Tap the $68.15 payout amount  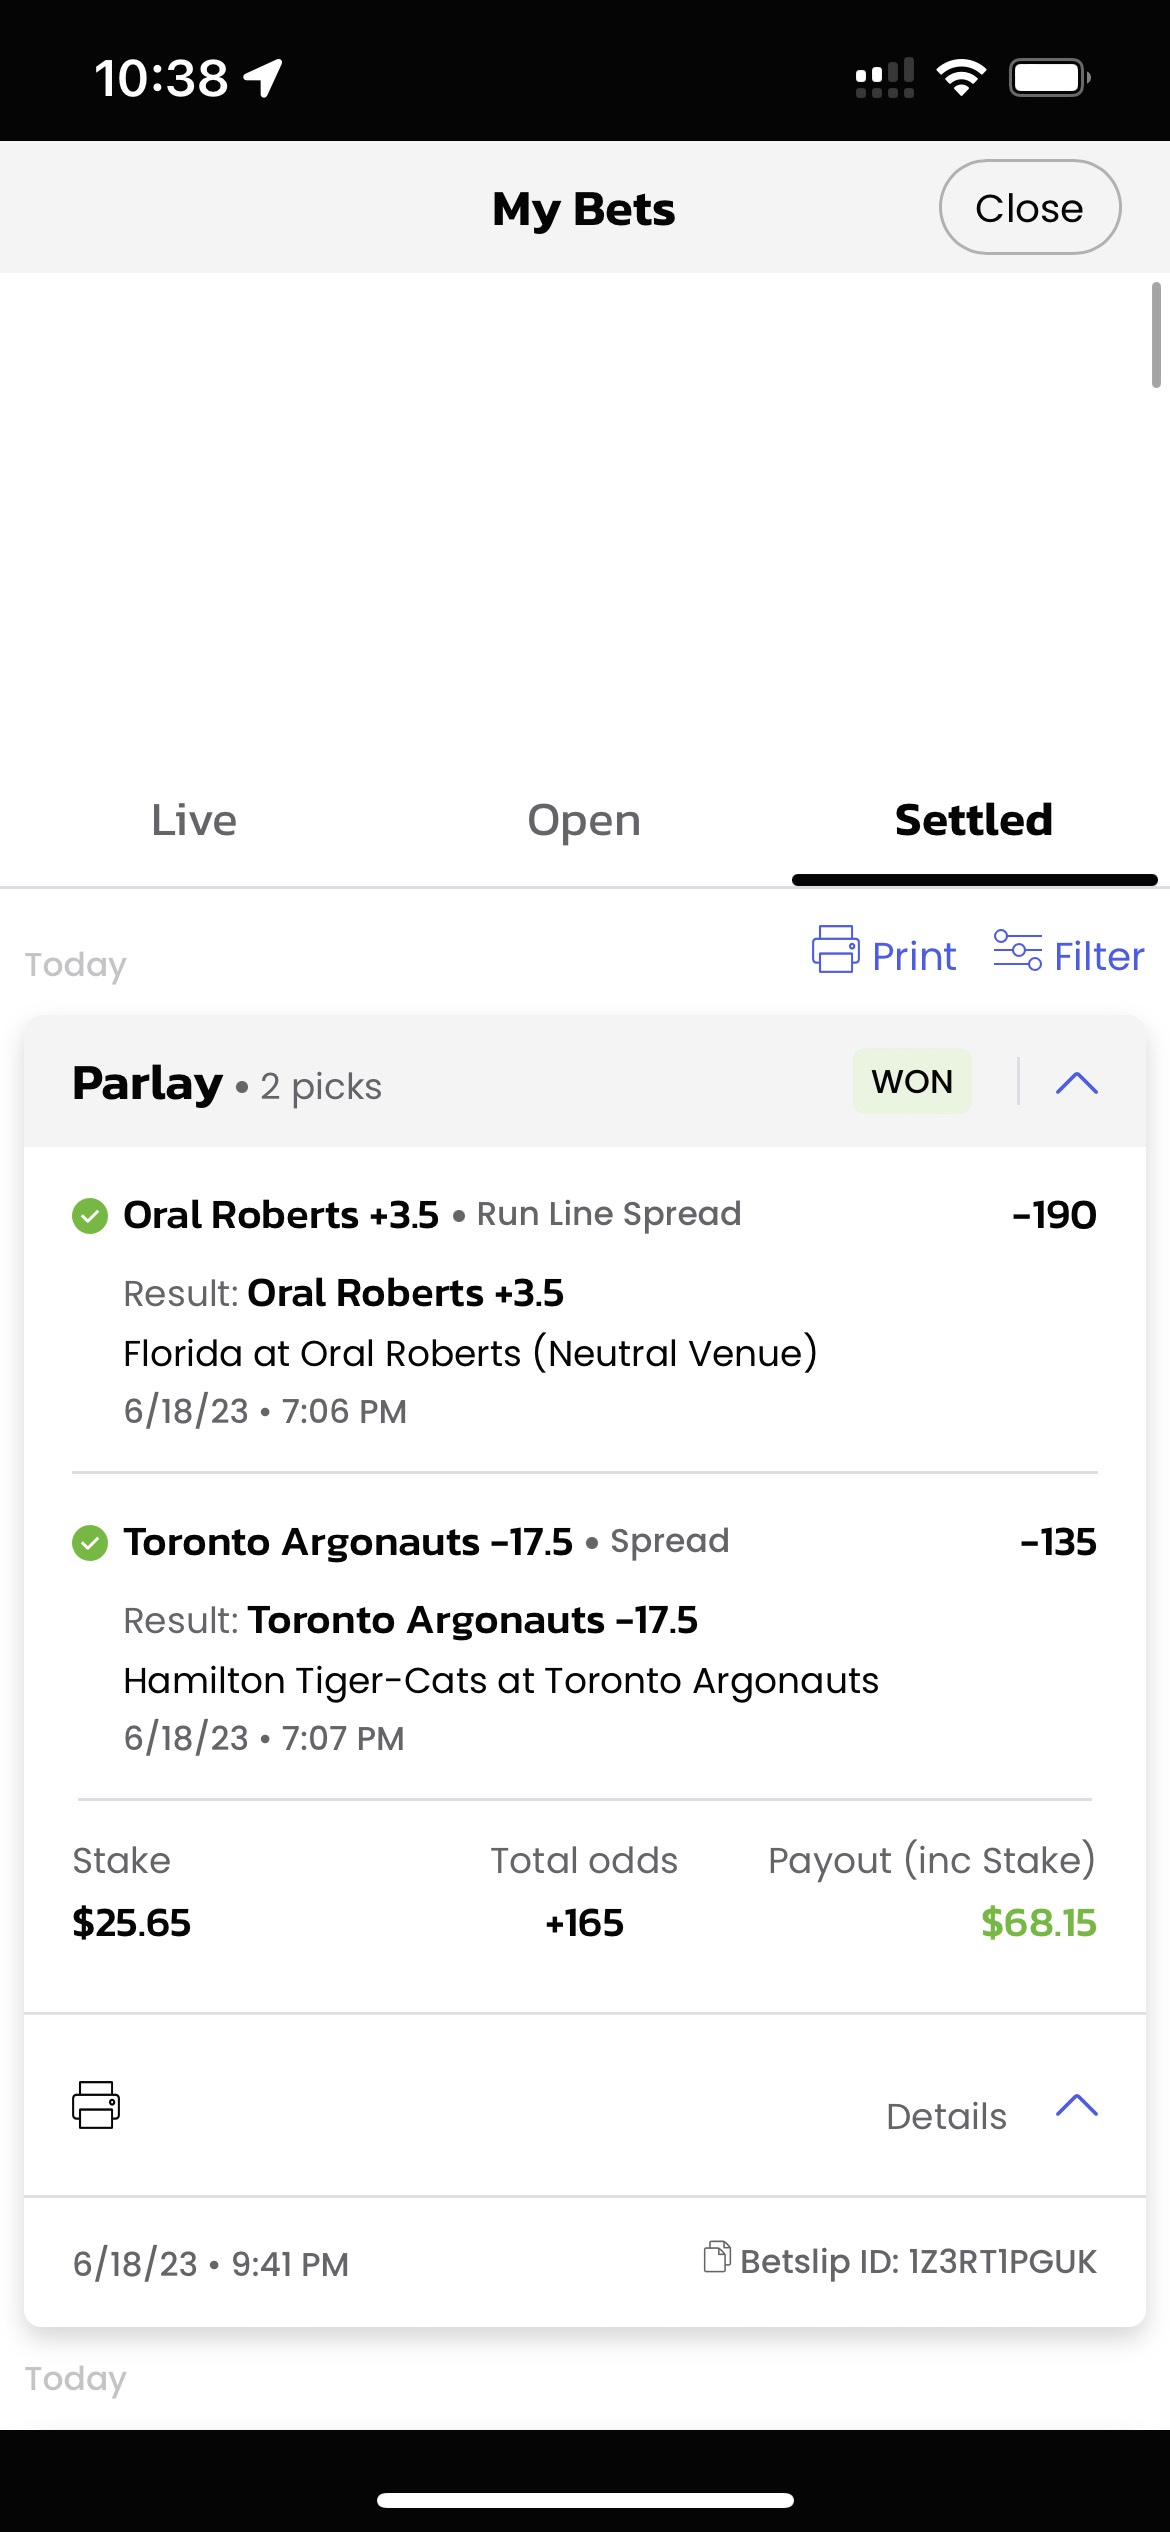tap(1038, 1923)
